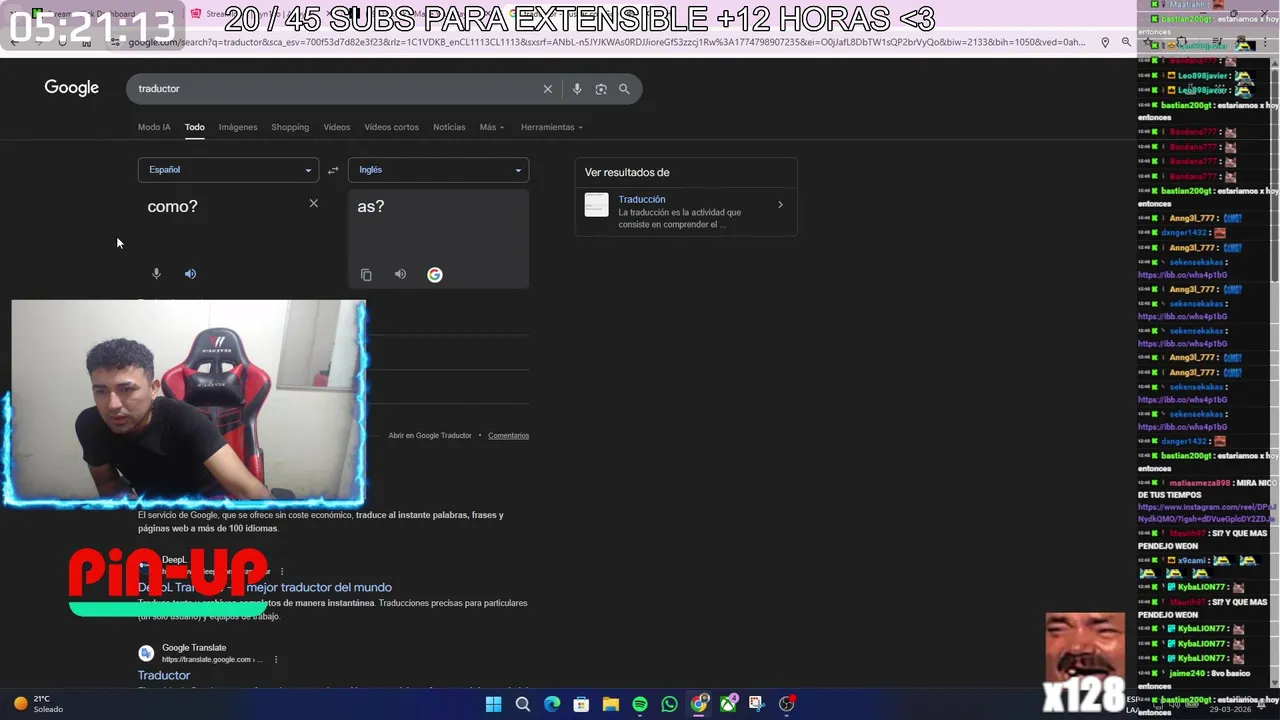Click the location icon in address bar
Image resolution: width=1280 pixels, height=720 pixels.
[1105, 42]
